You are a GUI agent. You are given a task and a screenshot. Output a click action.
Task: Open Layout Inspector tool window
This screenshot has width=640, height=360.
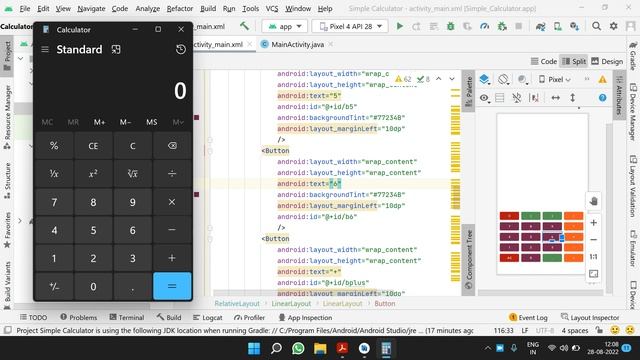point(590,317)
